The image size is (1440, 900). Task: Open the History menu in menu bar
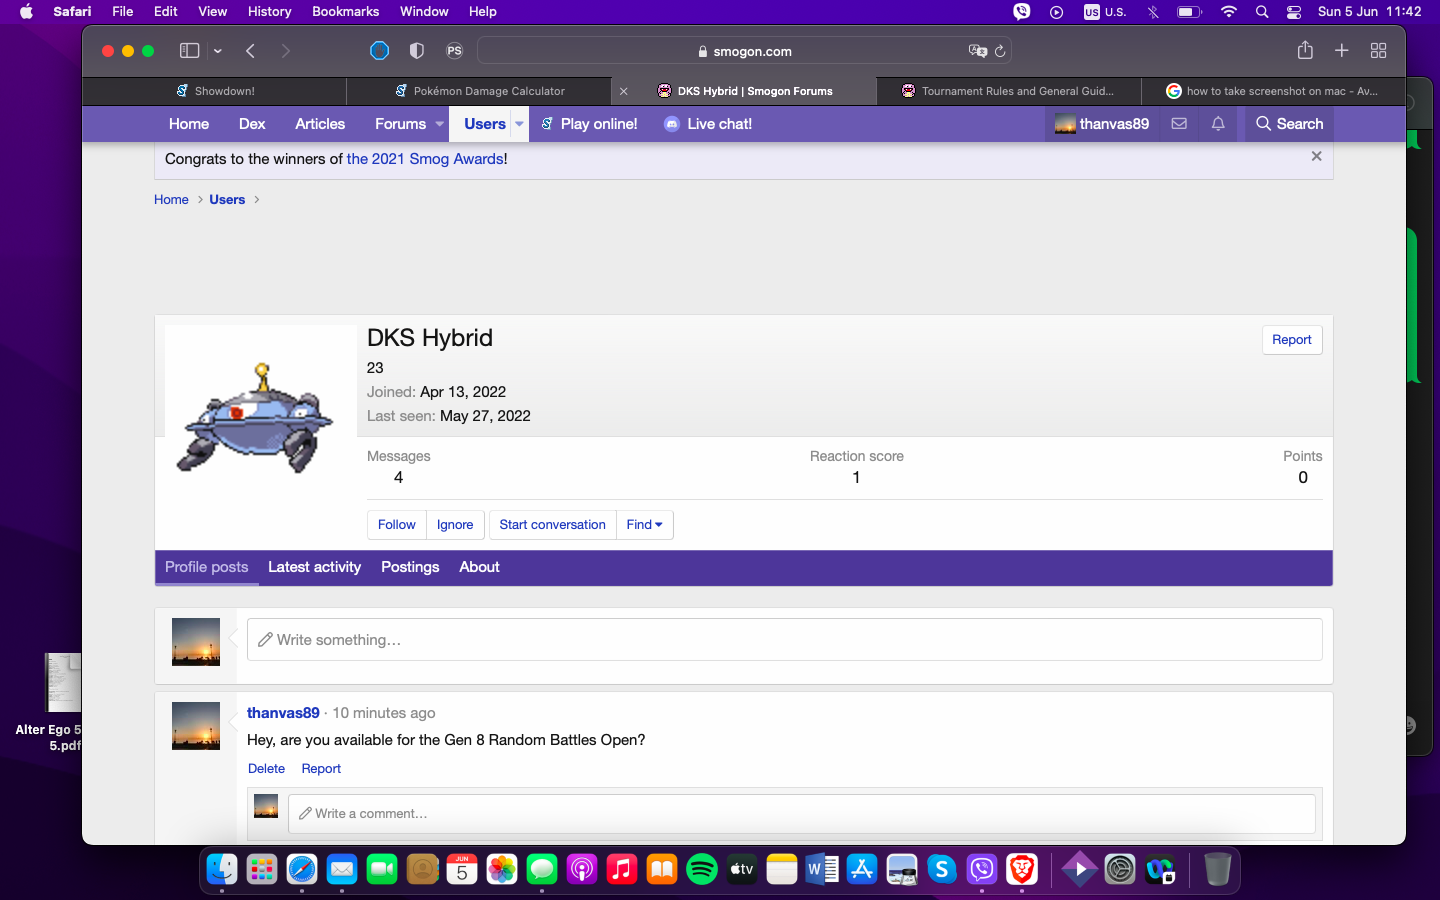pyautogui.click(x=269, y=12)
